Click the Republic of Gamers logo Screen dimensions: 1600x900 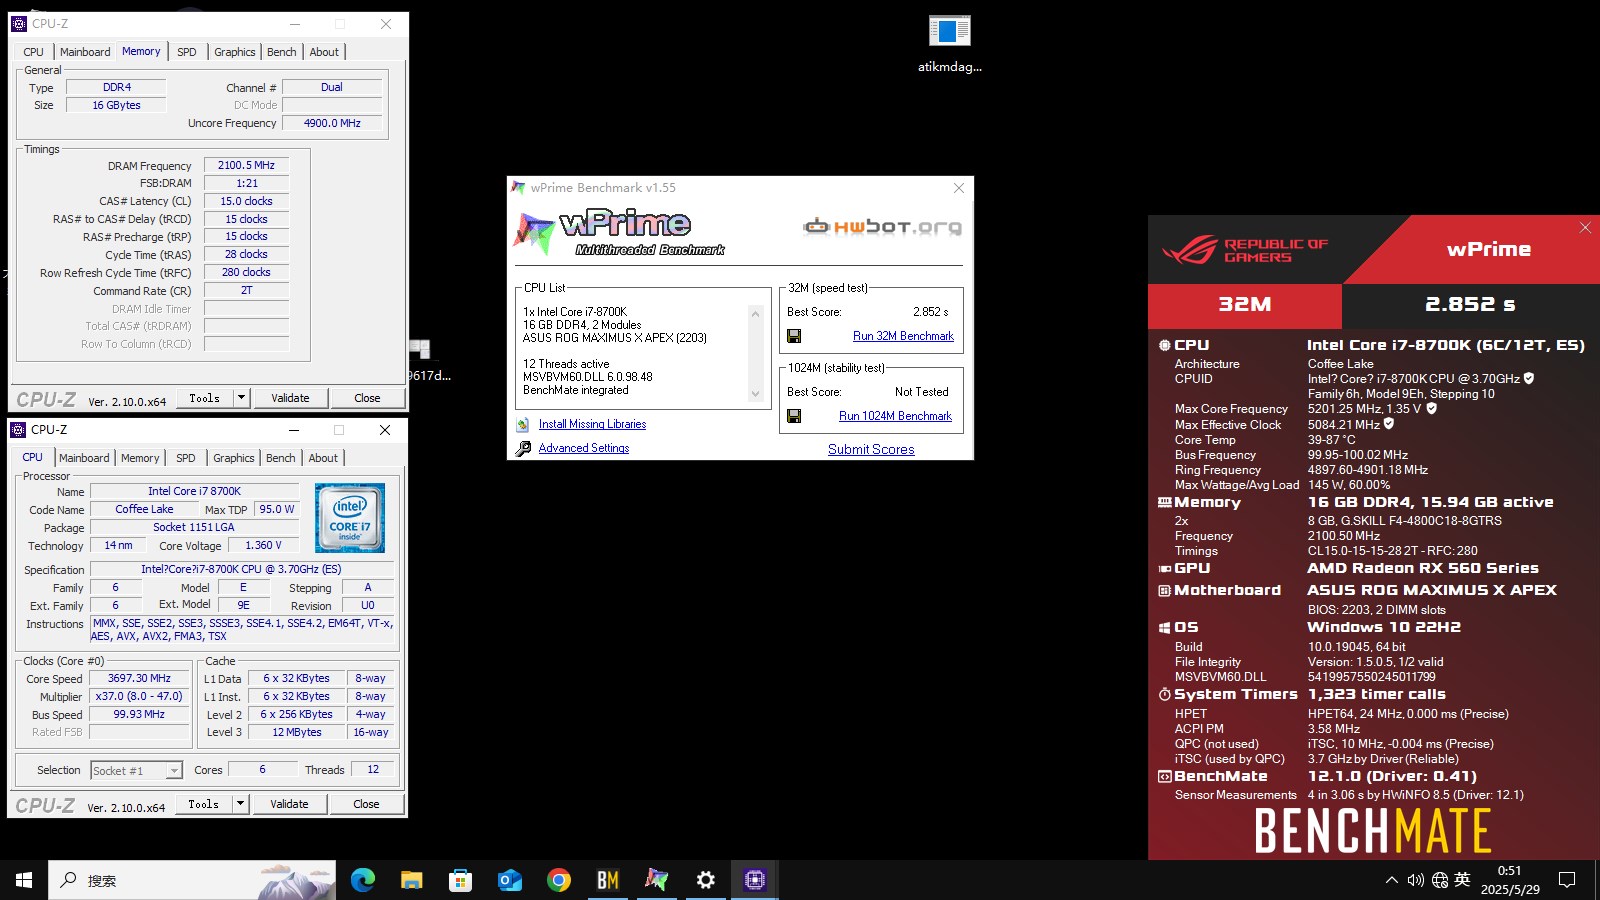coord(1245,250)
